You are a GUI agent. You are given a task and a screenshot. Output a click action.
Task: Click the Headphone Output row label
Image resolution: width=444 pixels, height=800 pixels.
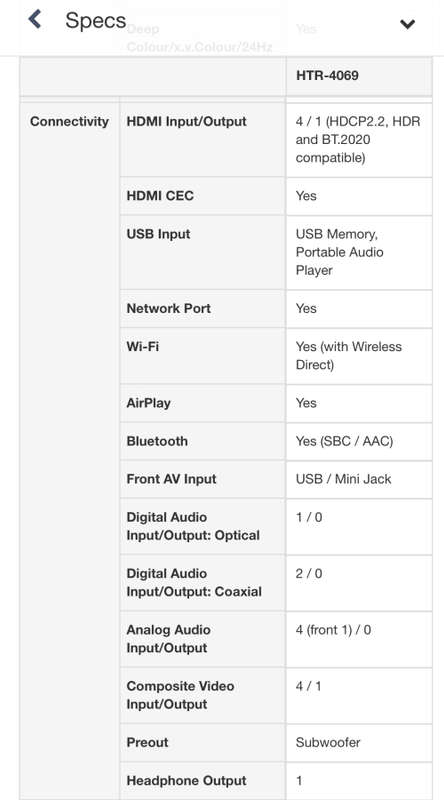click(x=186, y=781)
